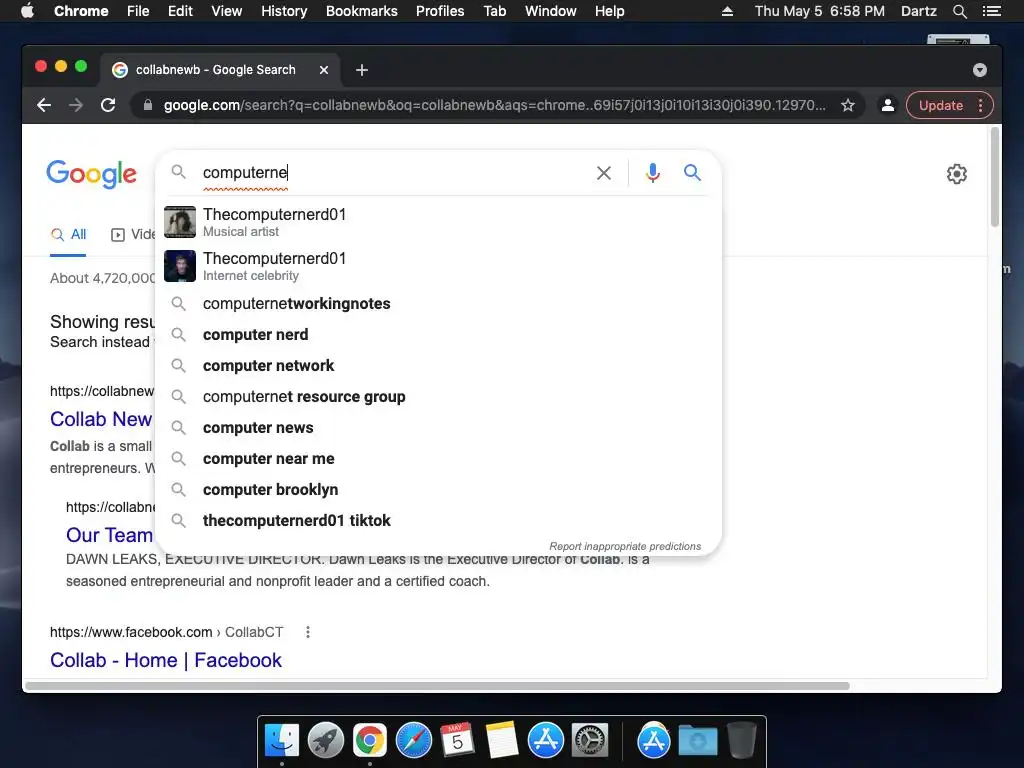The image size is (1024, 768).
Task: Submit search with blue magnifier icon
Action: 692,172
